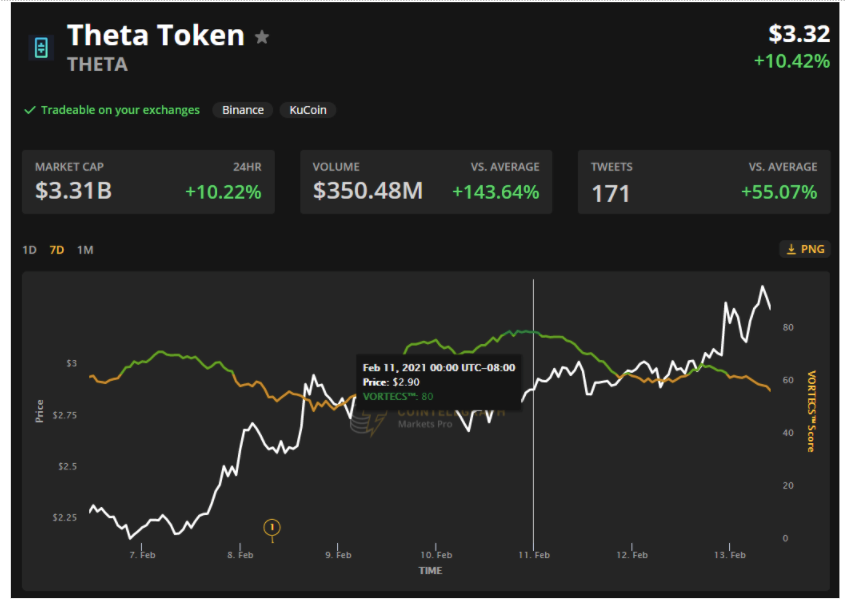Select the 7D timeframe tab

(57, 250)
